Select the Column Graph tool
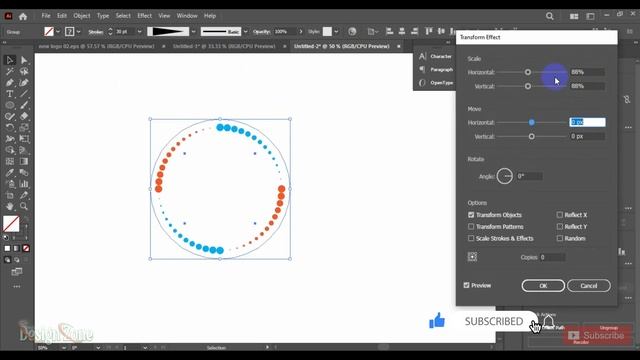The width and height of the screenshot is (640, 360). (x=24, y=184)
